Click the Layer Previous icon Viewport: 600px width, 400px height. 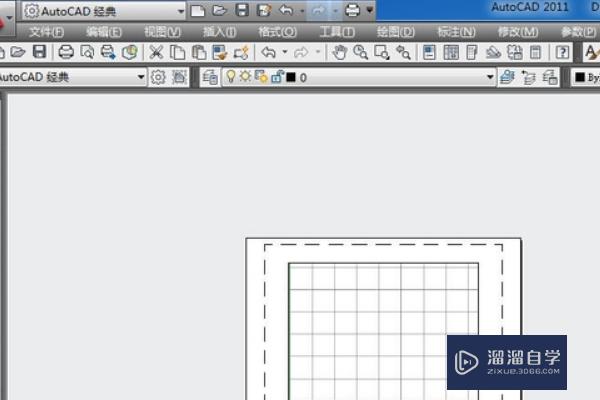529,77
